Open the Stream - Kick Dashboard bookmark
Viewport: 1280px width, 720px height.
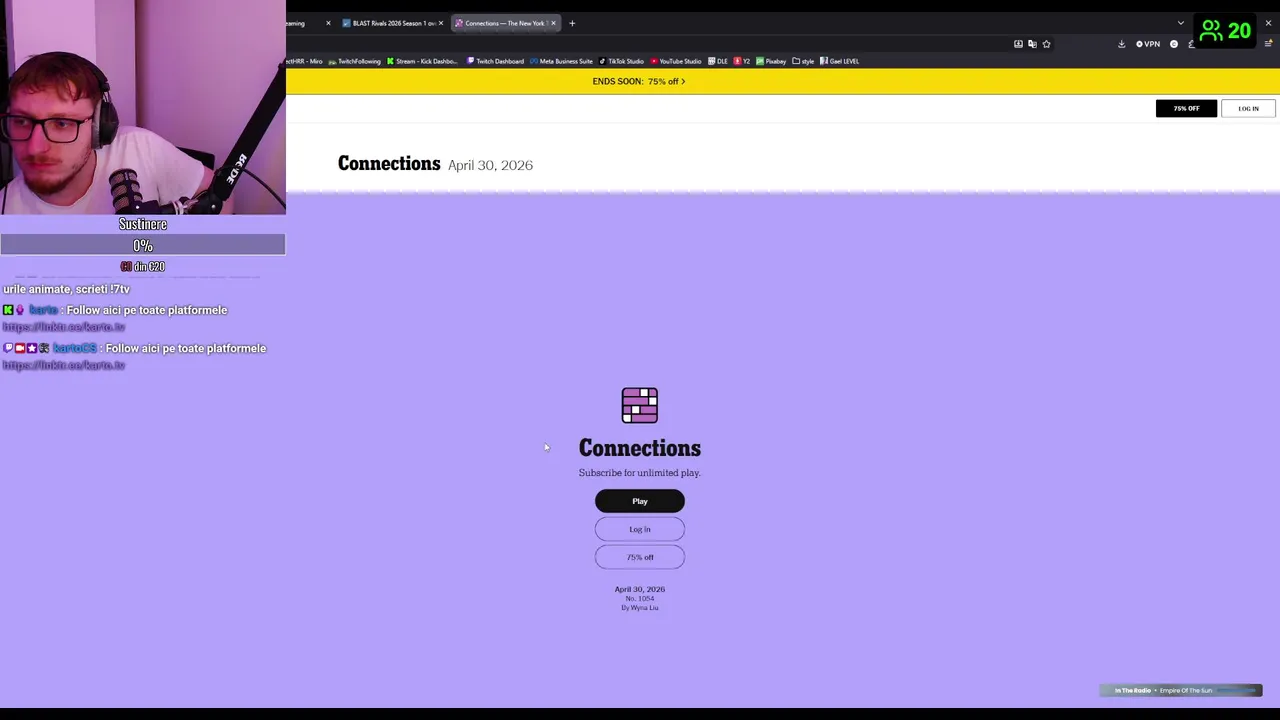(x=423, y=61)
